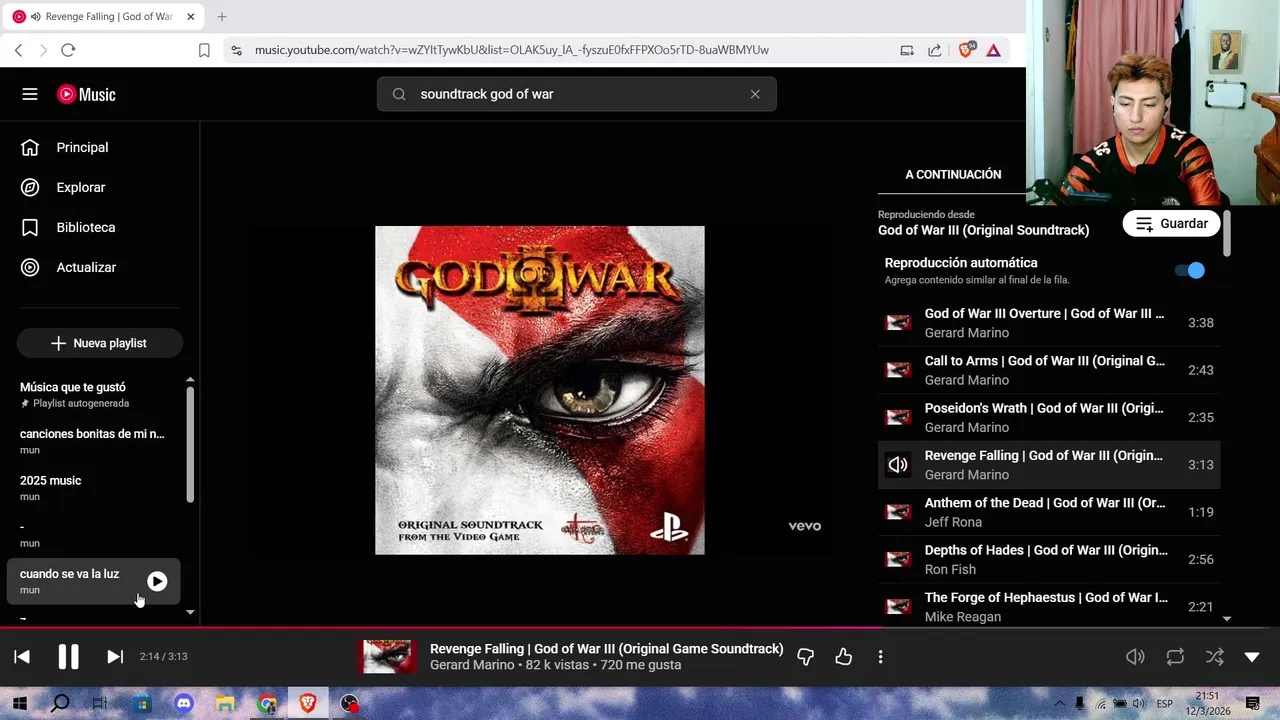Click the URL address bar
This screenshot has width=1280, height=720.
511,50
